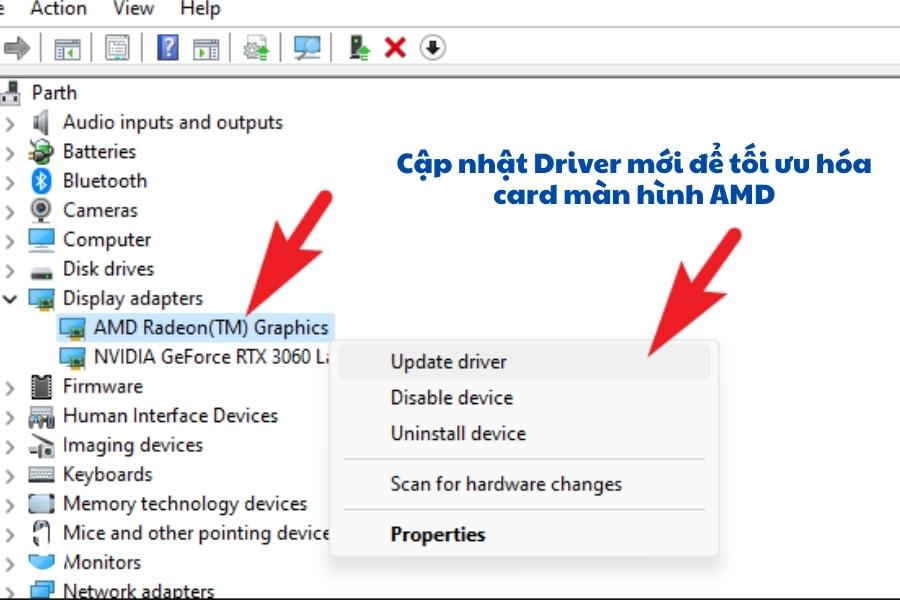The height and width of the screenshot is (600, 900).
Task: Click the Show/Hide Console Tree icon
Action: (68, 48)
